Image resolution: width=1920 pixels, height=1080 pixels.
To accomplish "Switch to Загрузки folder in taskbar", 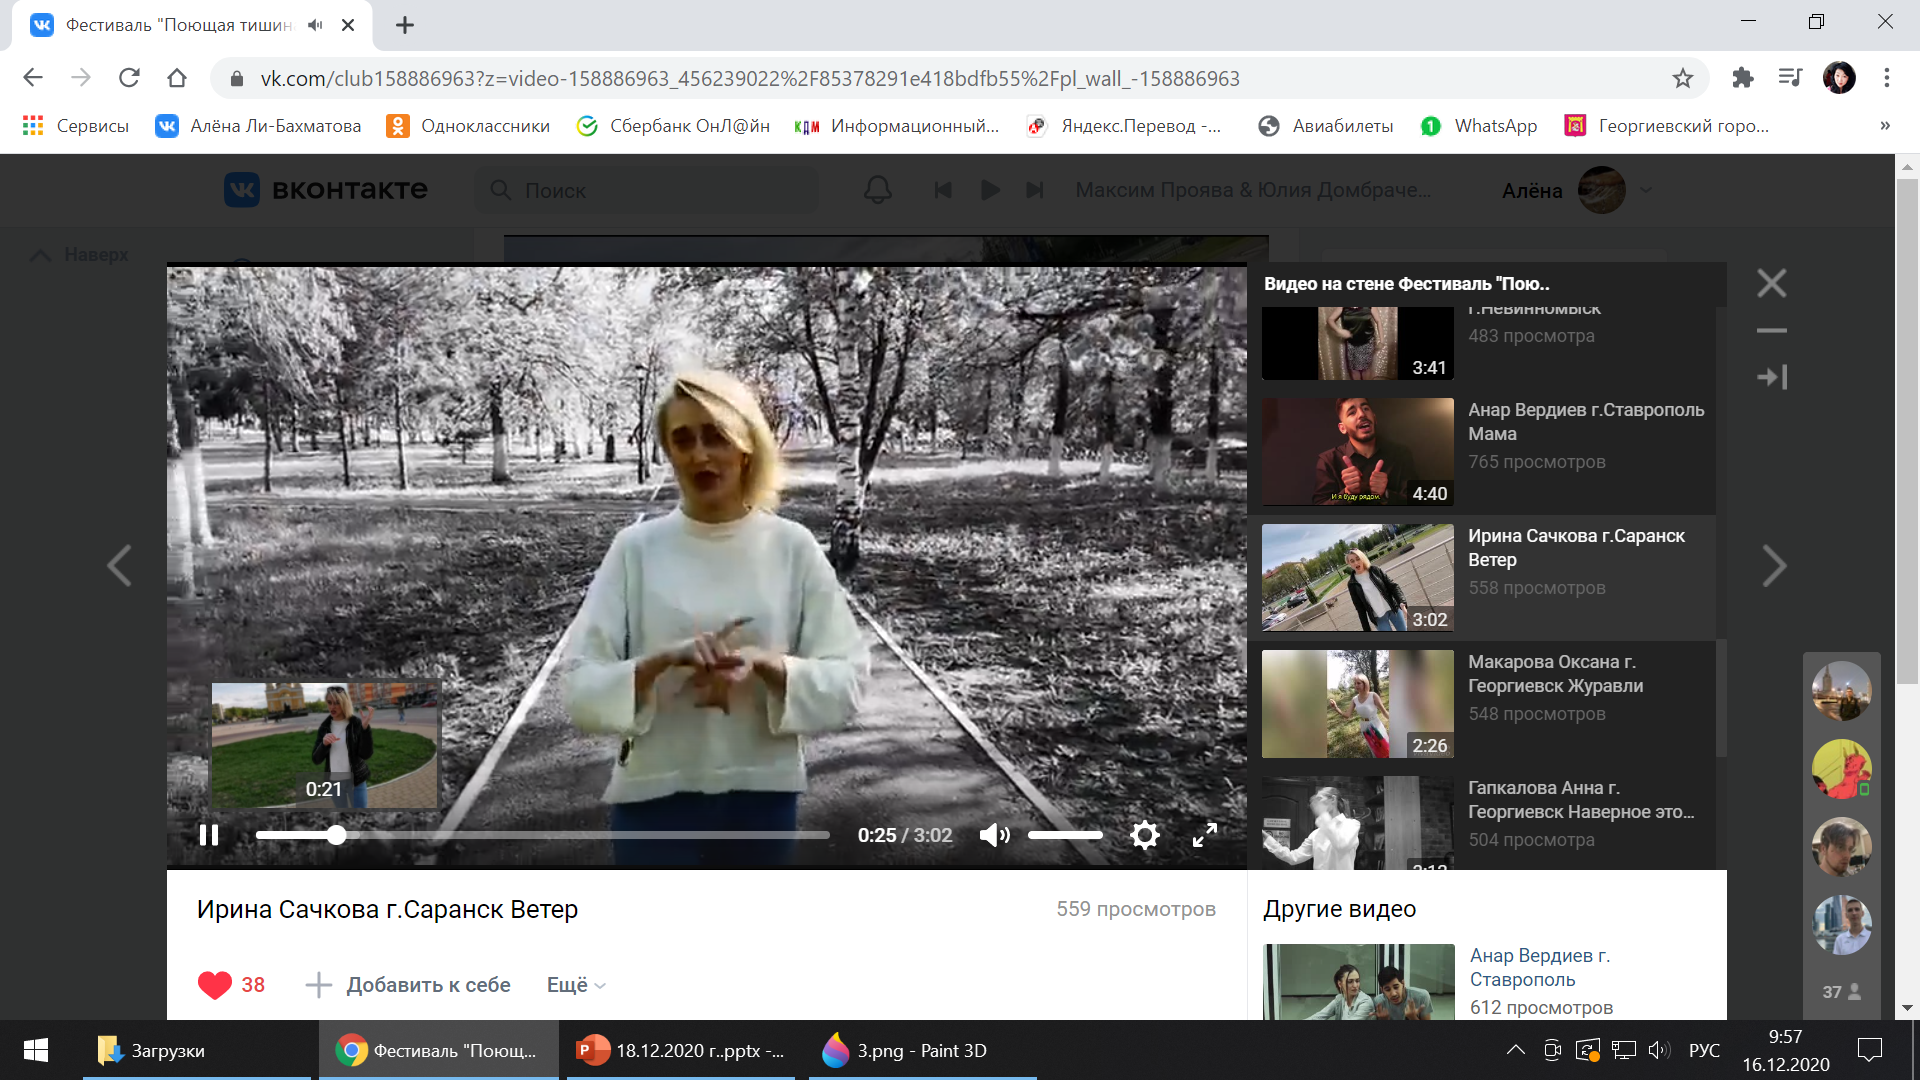I will (x=196, y=1050).
